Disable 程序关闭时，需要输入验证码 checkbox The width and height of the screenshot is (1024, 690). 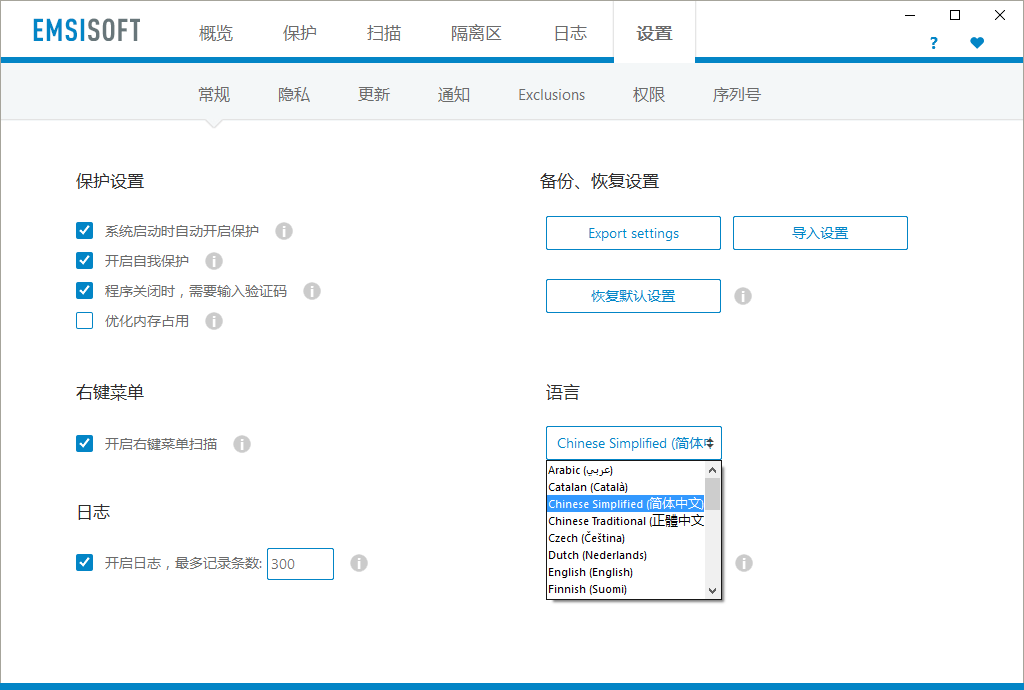[x=84, y=290]
